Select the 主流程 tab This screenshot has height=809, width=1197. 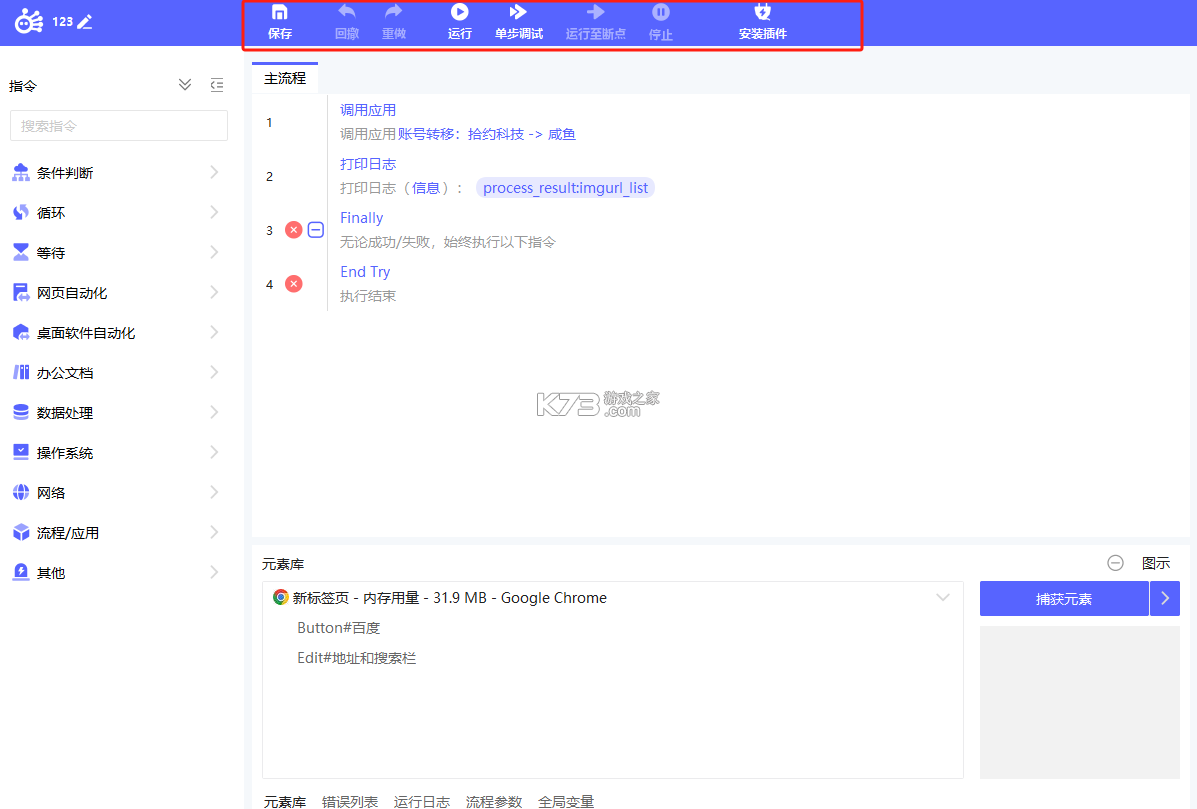click(285, 78)
